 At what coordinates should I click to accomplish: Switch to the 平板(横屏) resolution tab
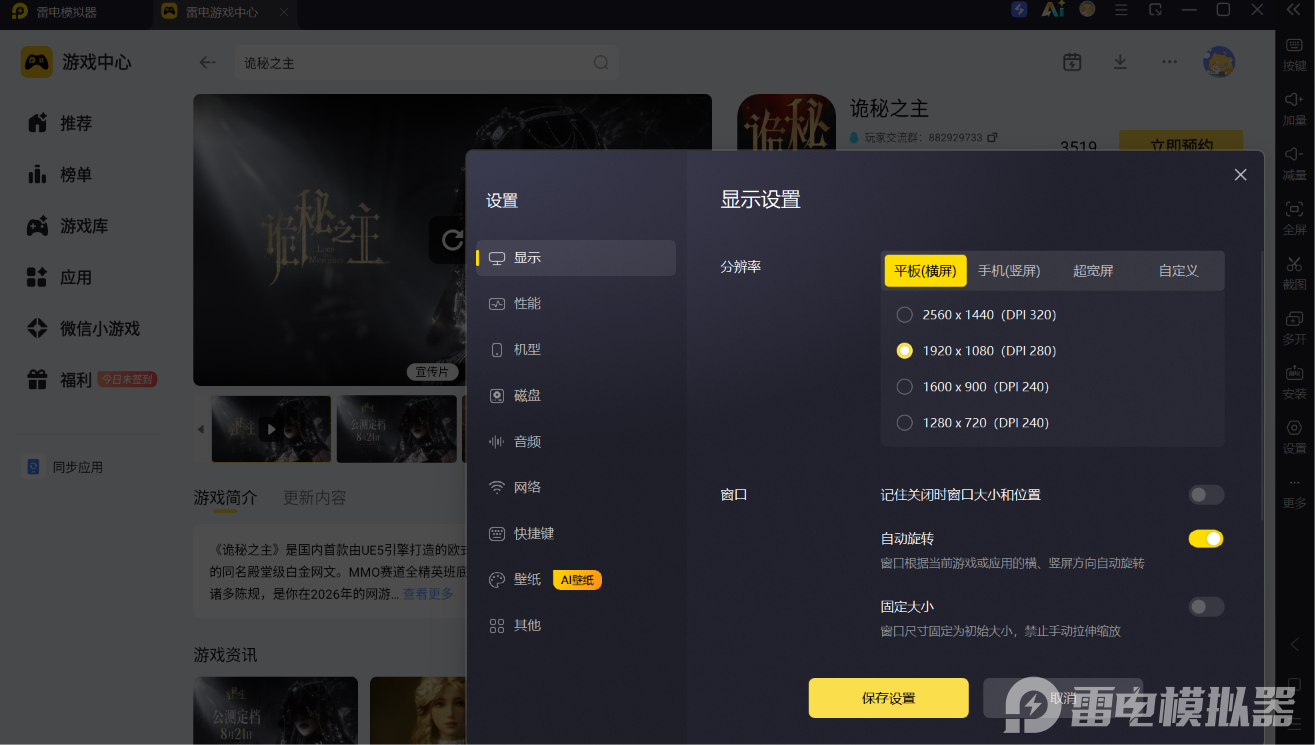925,270
